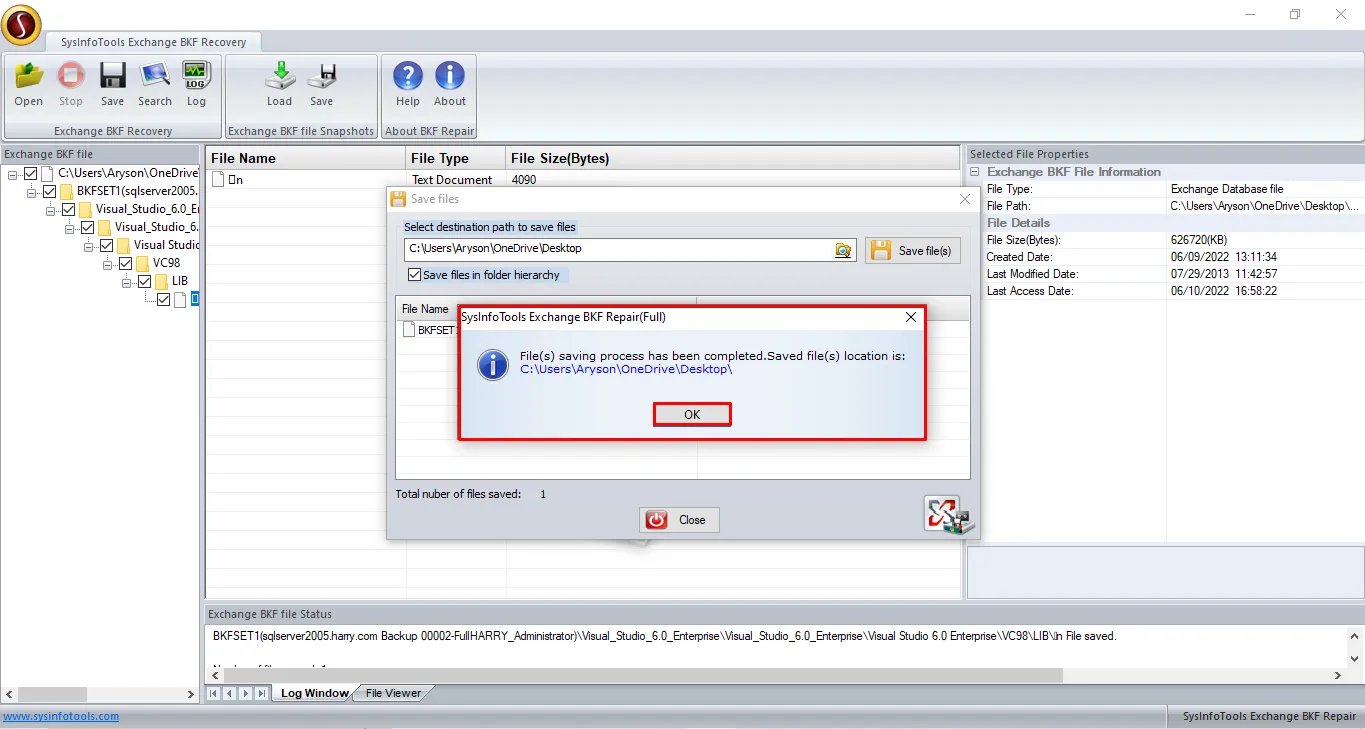Collapse the node directly above Visual Studio
The image size is (1365, 729).
[70, 227]
